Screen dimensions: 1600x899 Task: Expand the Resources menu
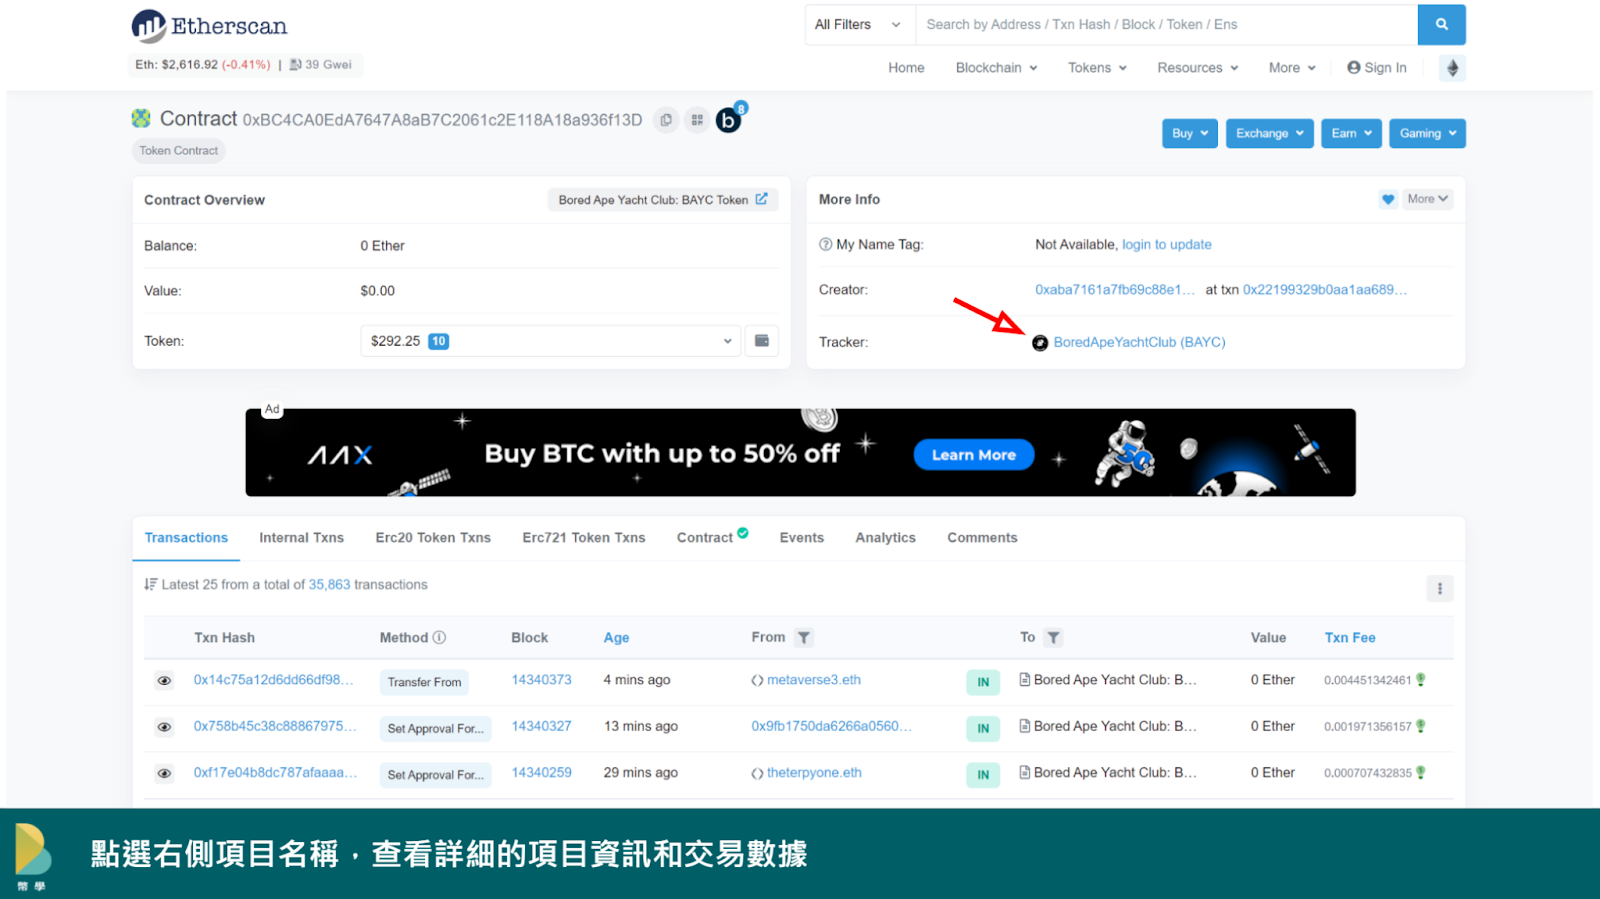[1198, 68]
